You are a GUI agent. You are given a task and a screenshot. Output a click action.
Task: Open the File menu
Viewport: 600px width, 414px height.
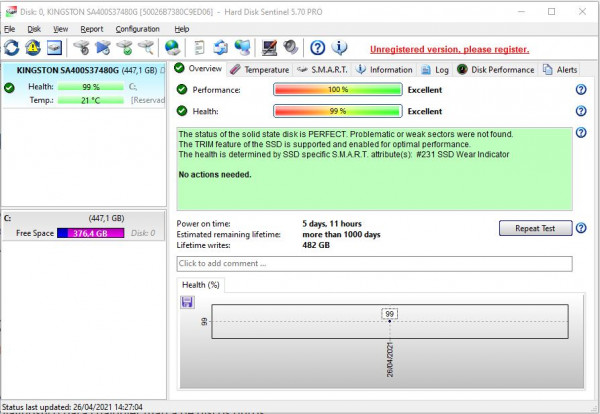click(x=10, y=29)
